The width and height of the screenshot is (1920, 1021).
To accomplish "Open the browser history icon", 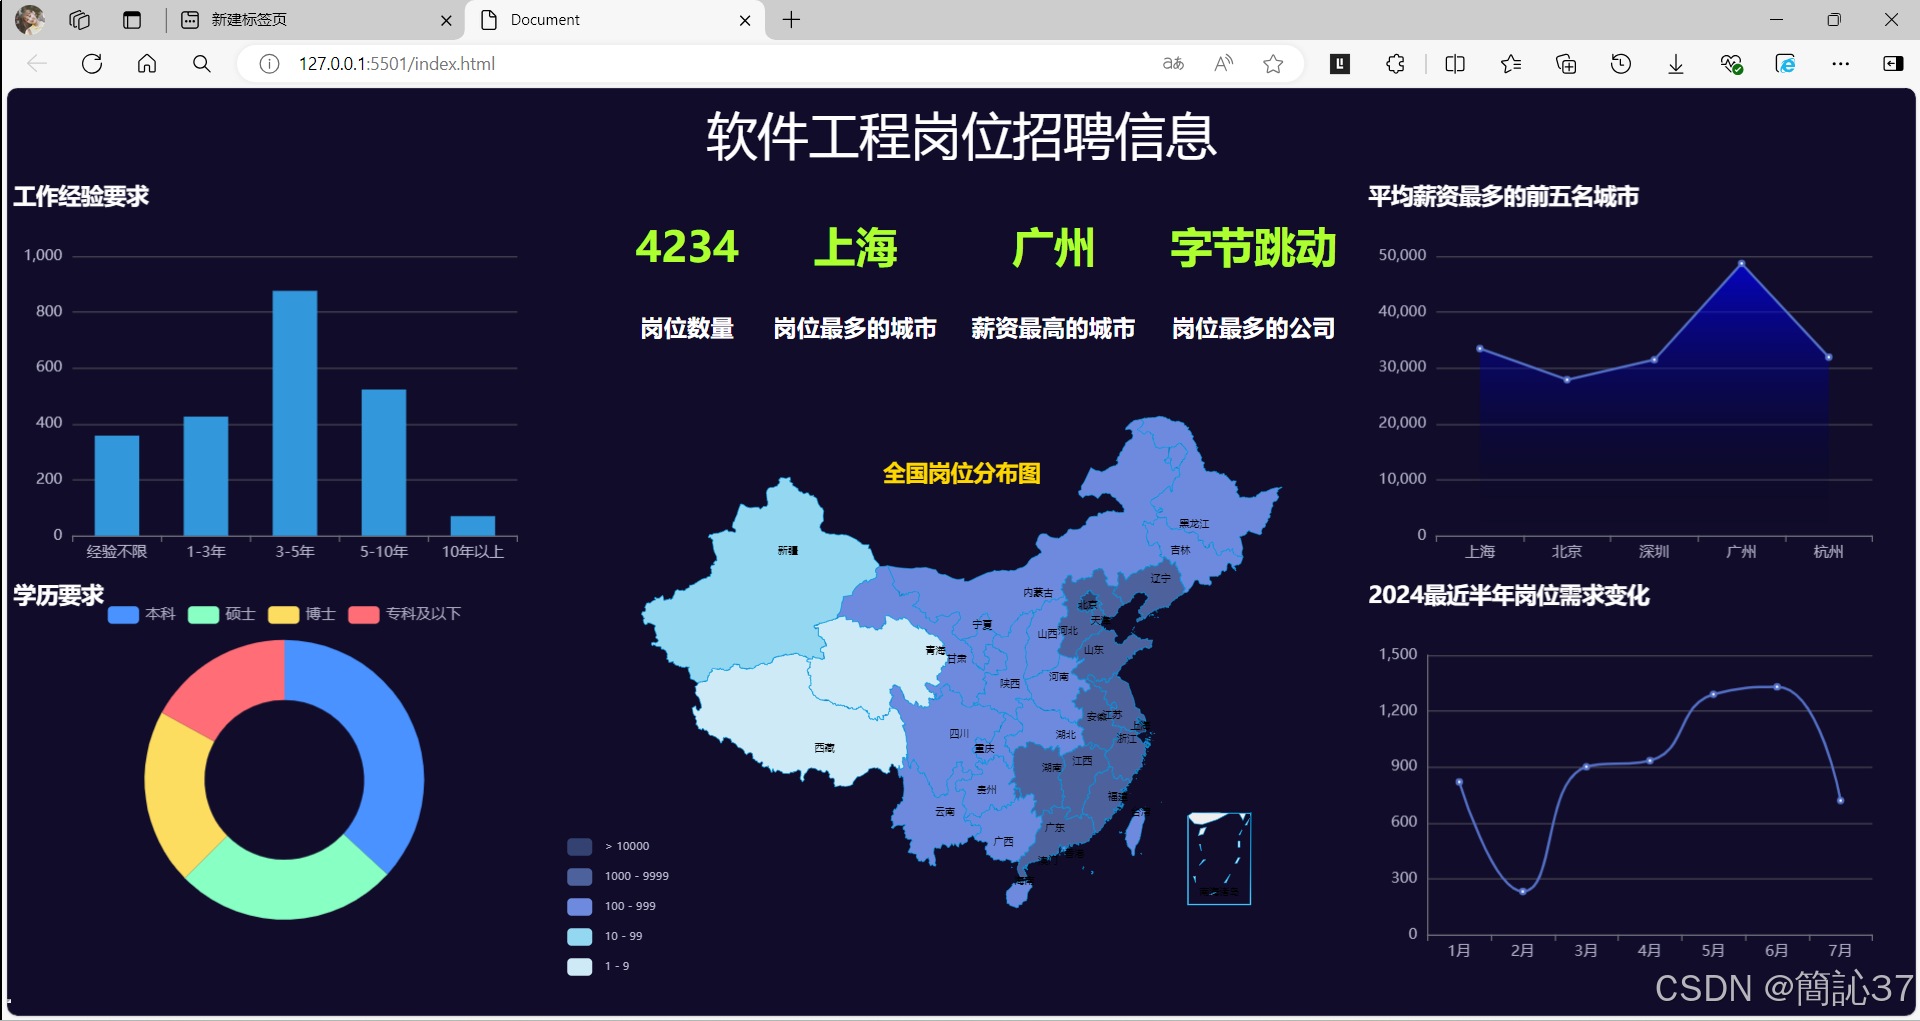I will click(x=1621, y=64).
